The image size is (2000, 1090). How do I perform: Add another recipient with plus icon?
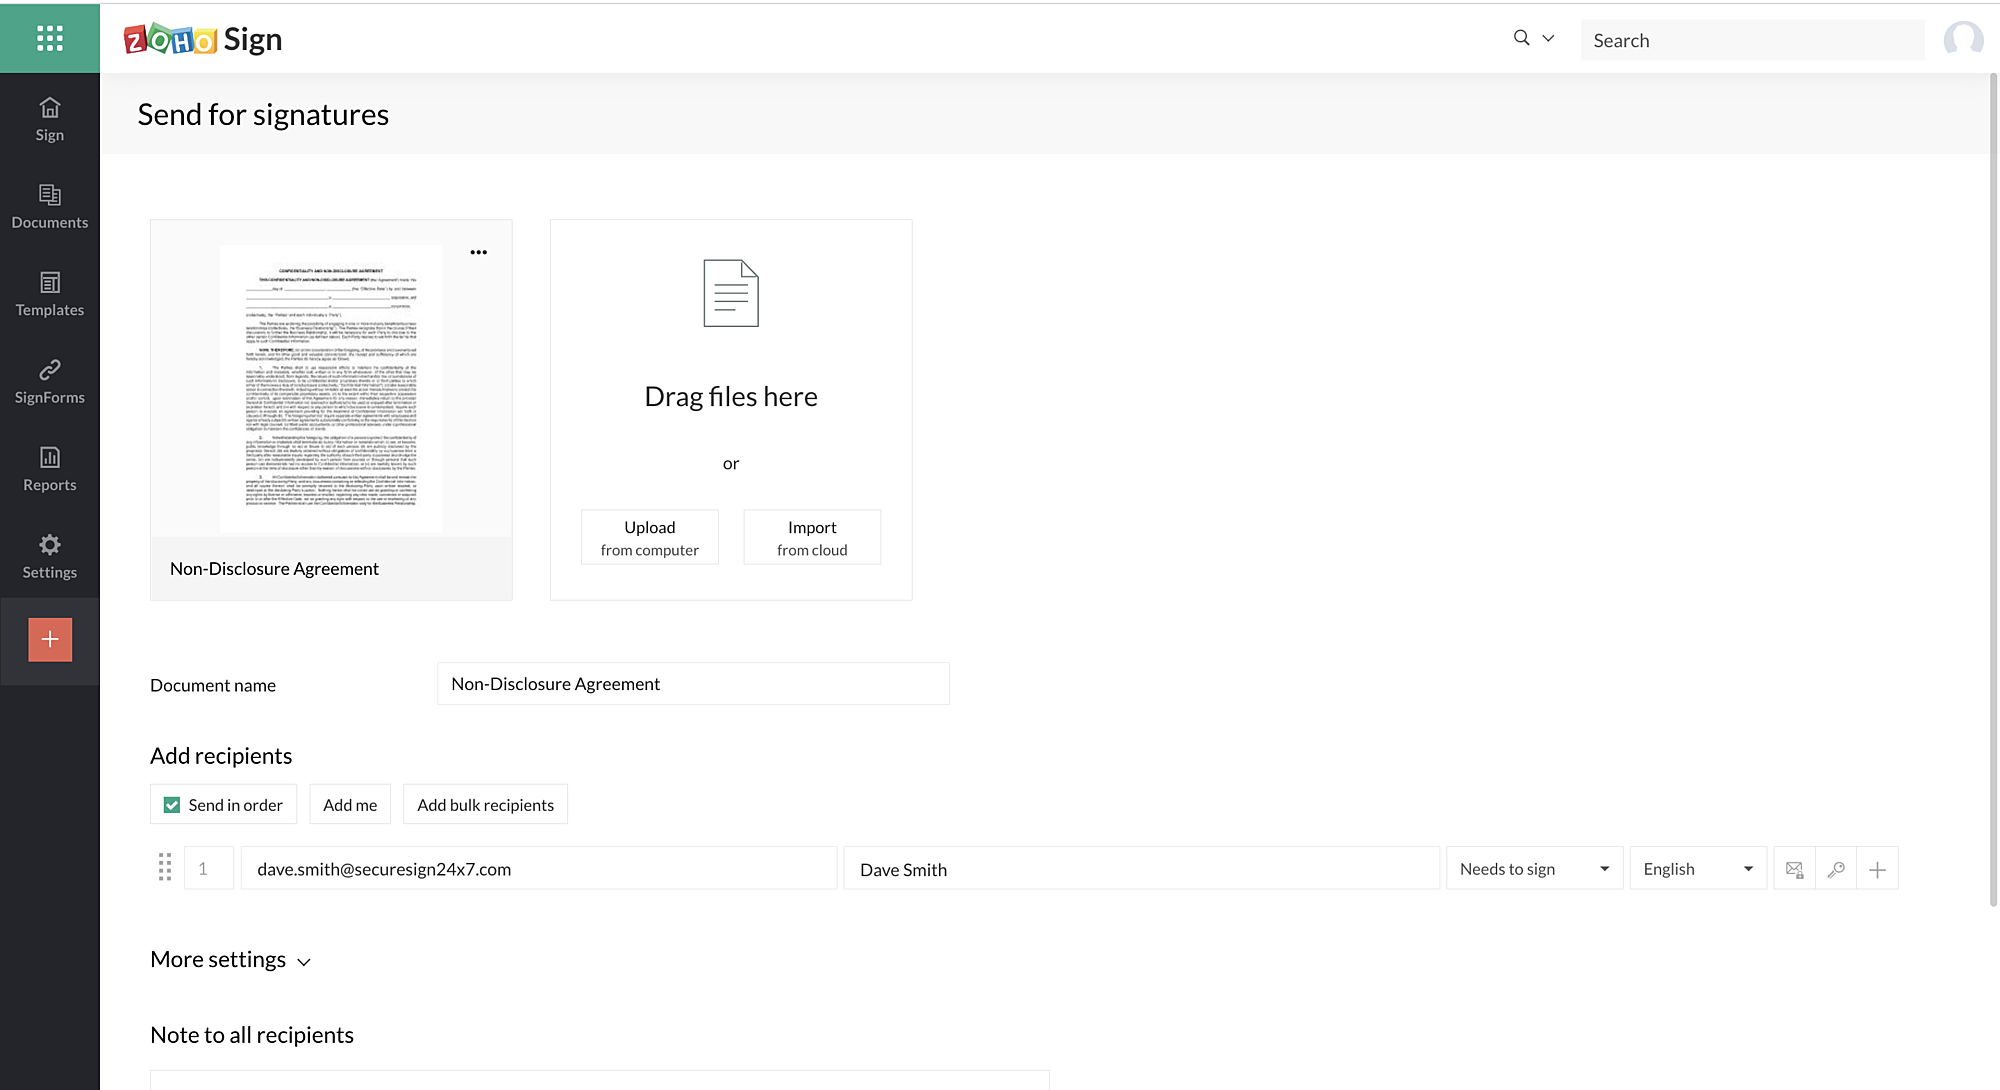pyautogui.click(x=1877, y=869)
